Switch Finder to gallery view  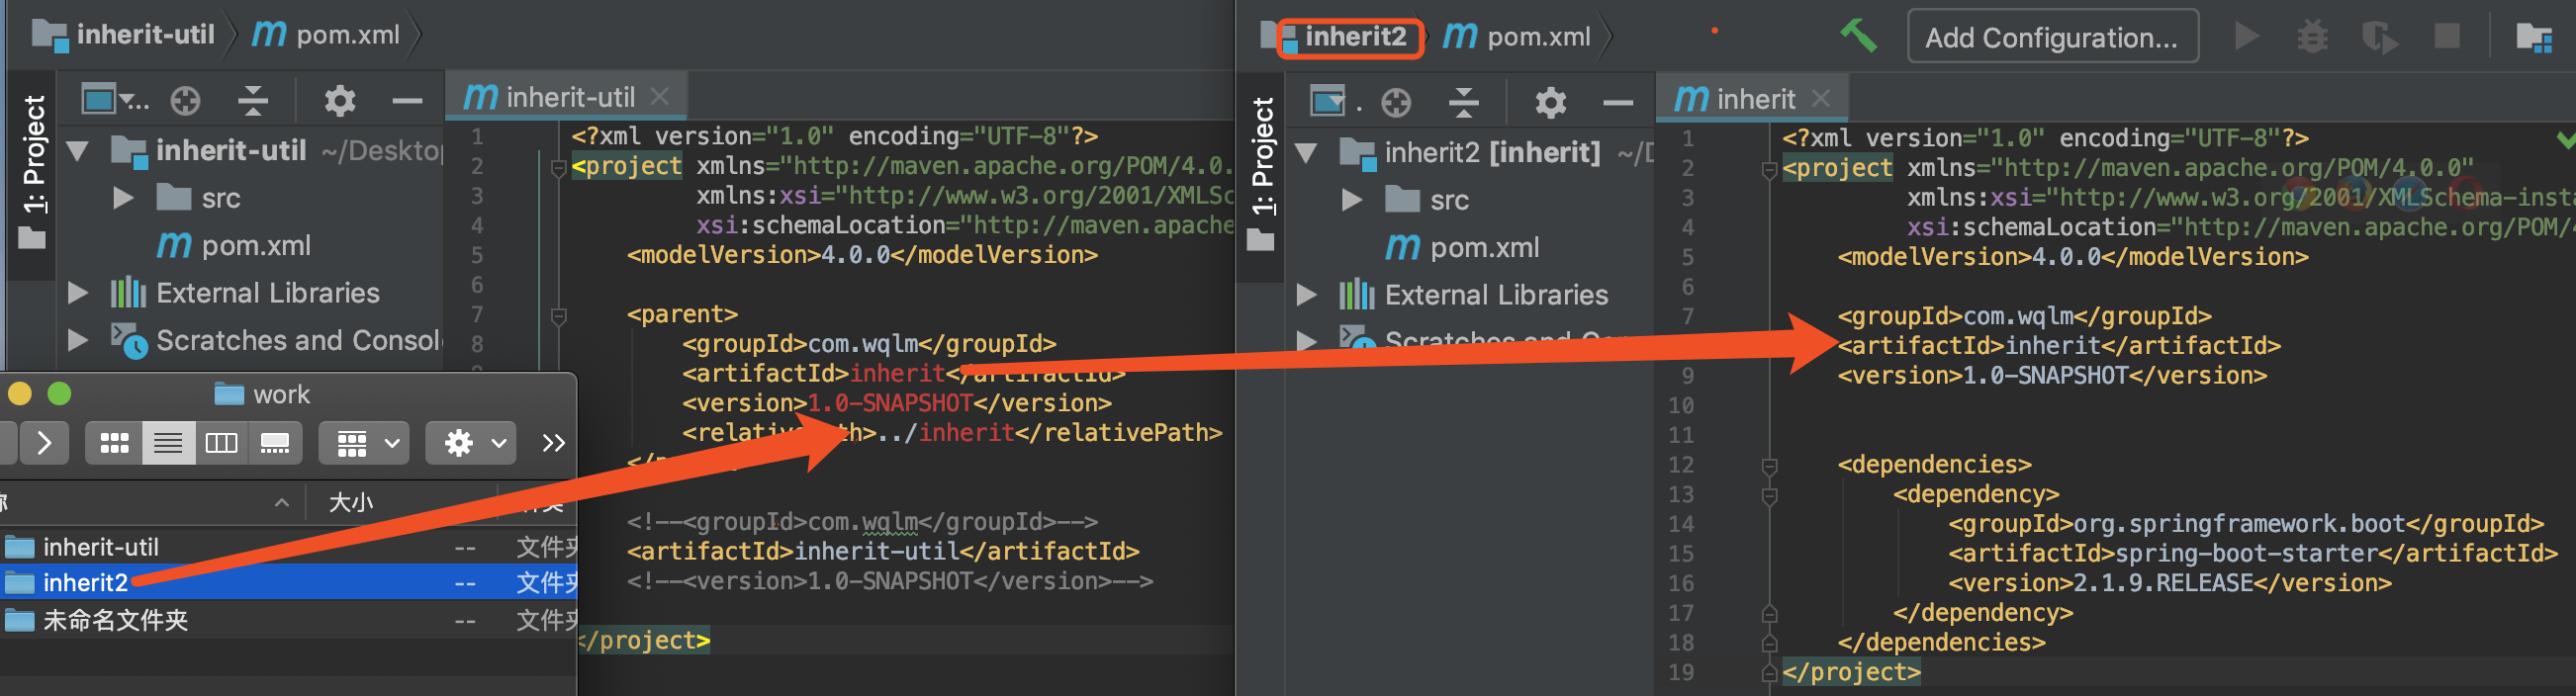pyautogui.click(x=275, y=443)
